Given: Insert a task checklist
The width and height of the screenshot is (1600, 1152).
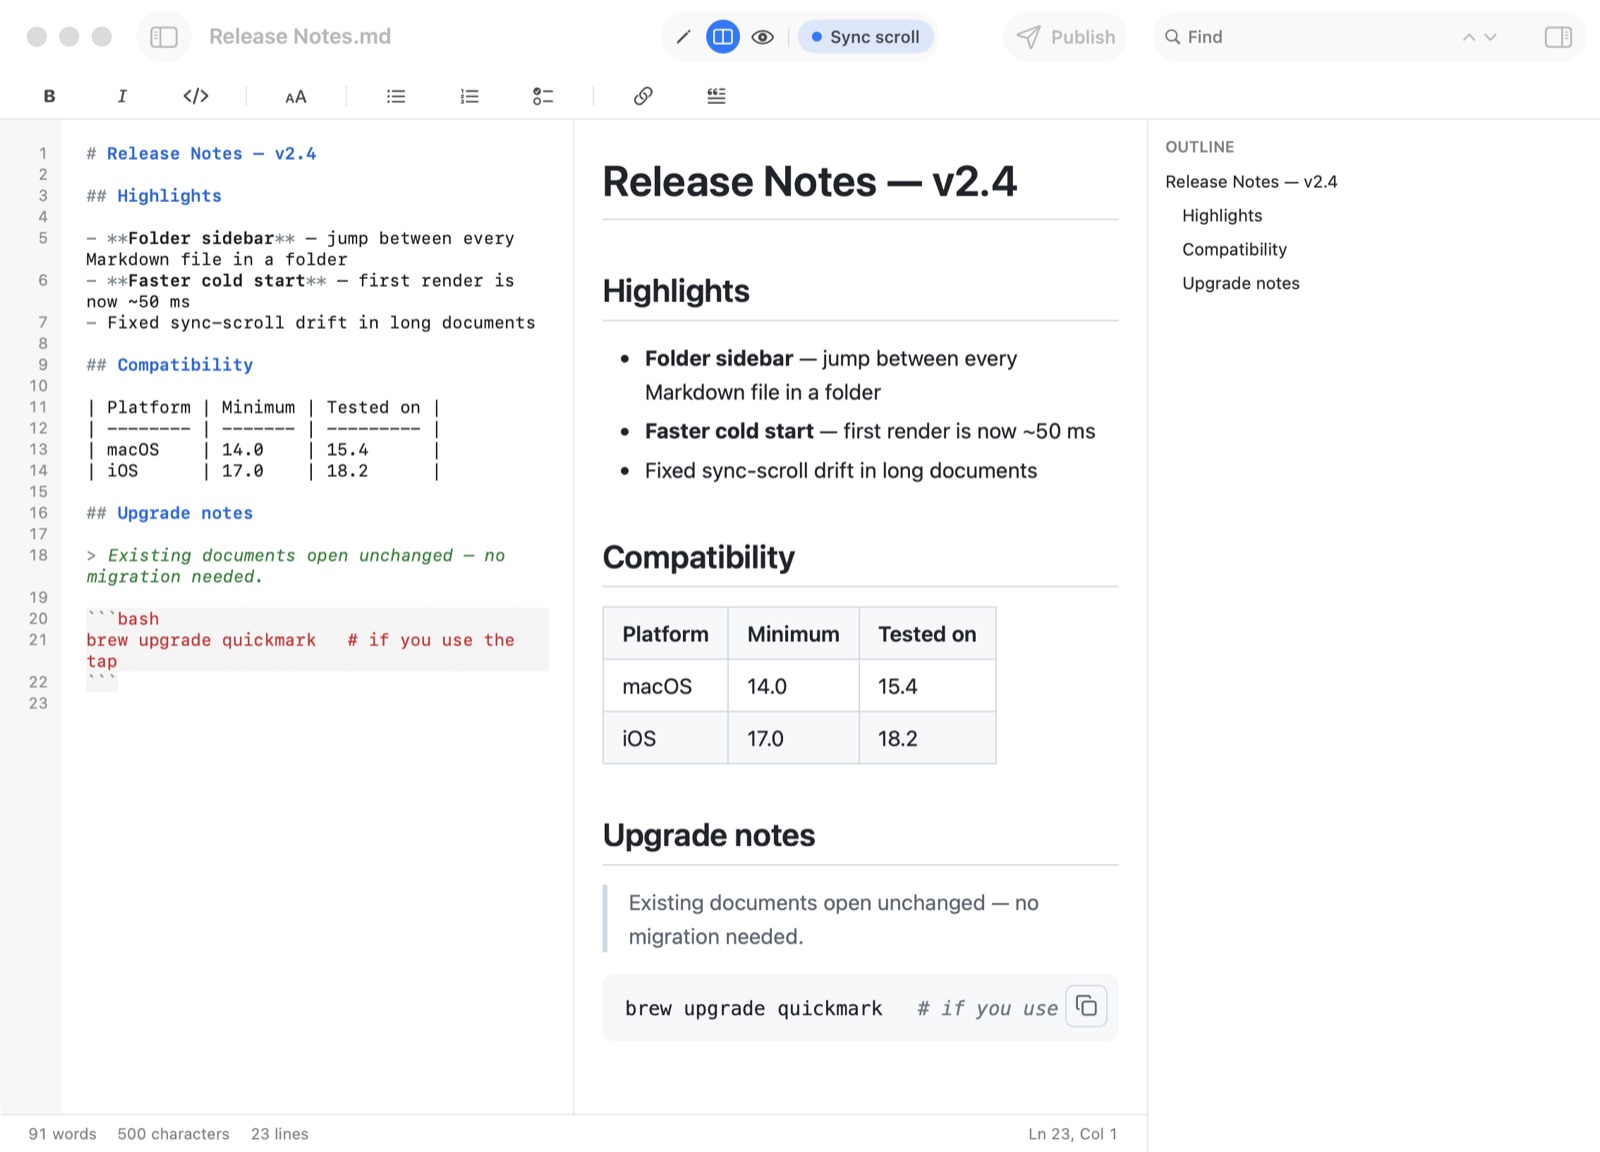Looking at the screenshot, I should 543,96.
